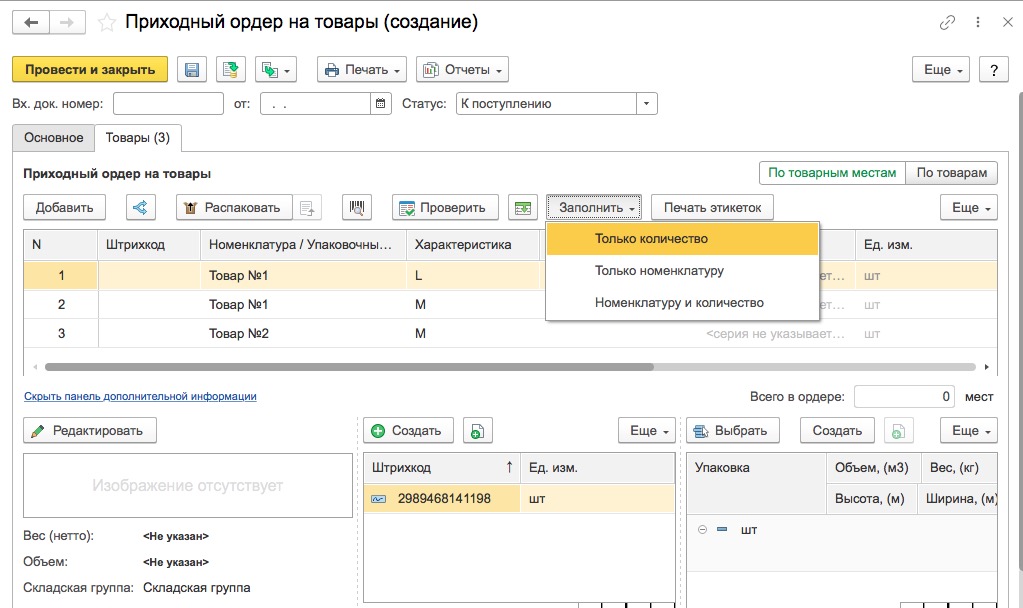
Task: Select barcode 2989468141198 row
Action: (519, 498)
